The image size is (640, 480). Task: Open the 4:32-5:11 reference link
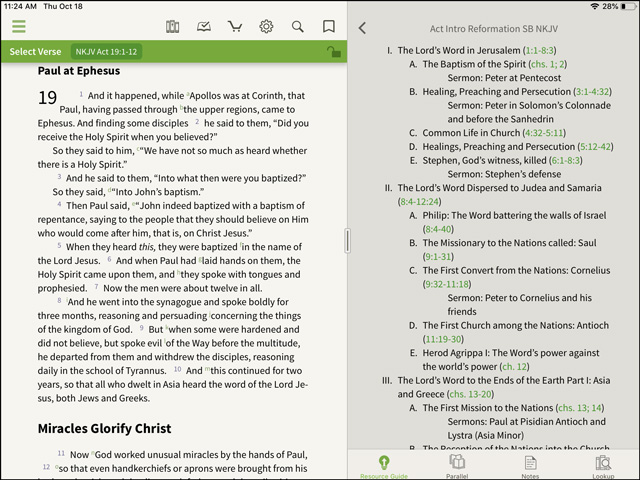tap(544, 133)
